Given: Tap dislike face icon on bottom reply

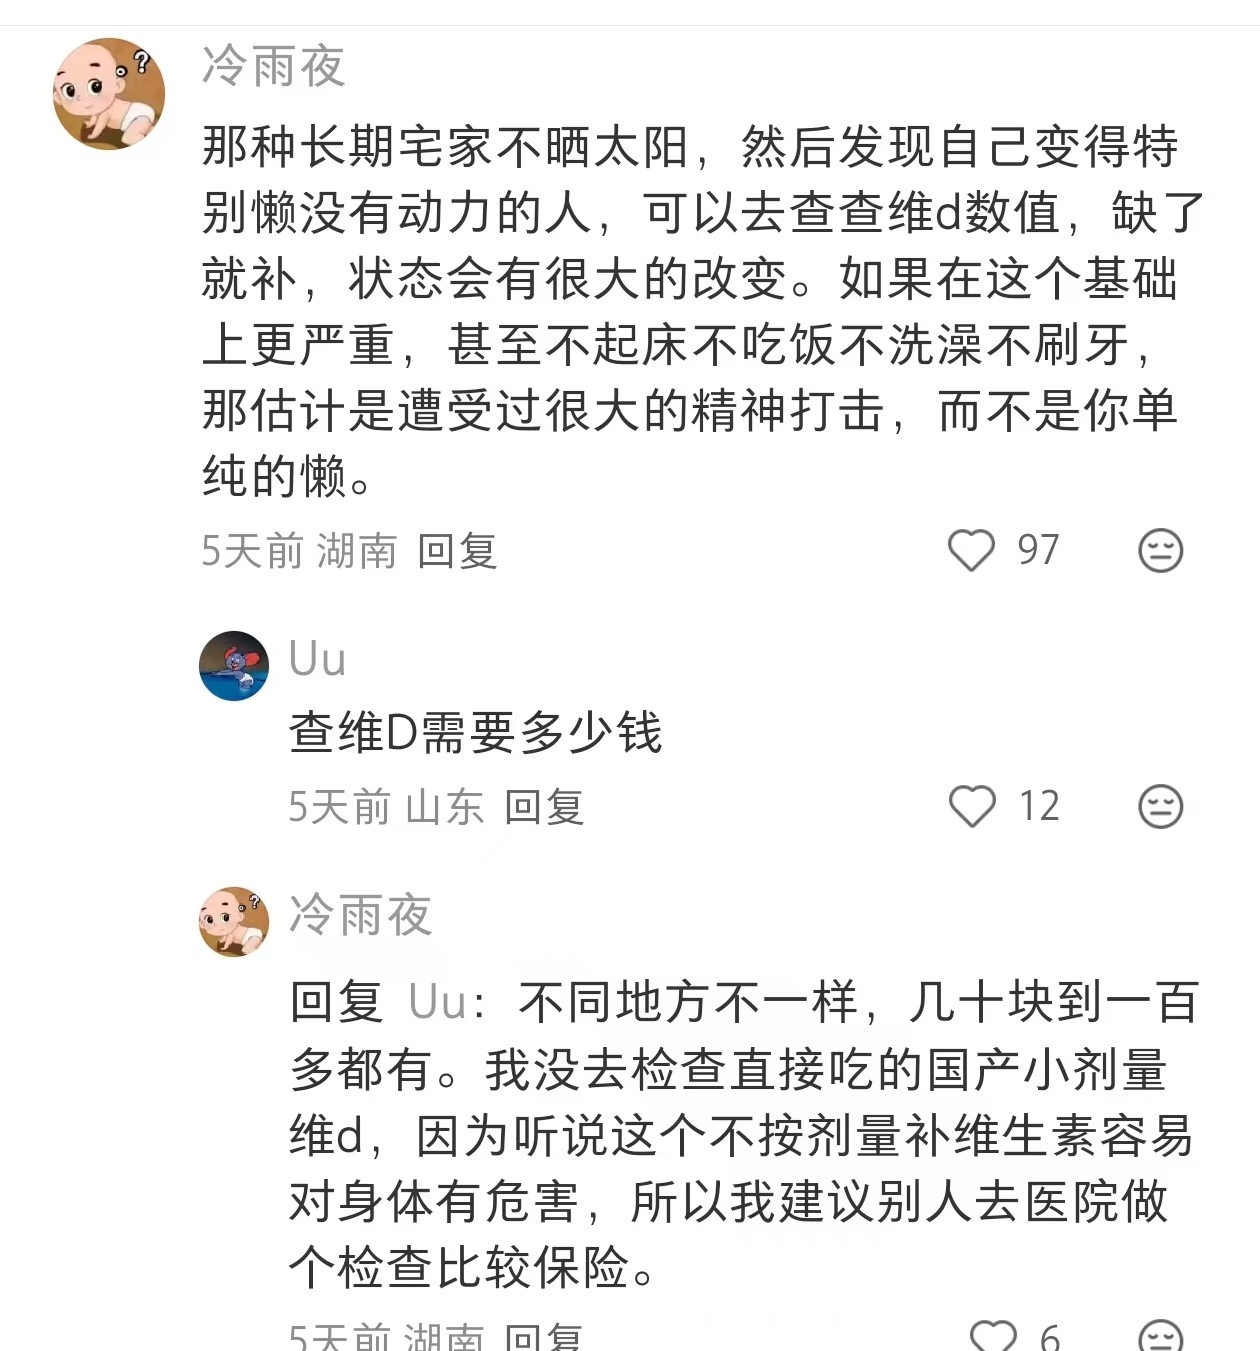Looking at the screenshot, I should (1160, 1336).
